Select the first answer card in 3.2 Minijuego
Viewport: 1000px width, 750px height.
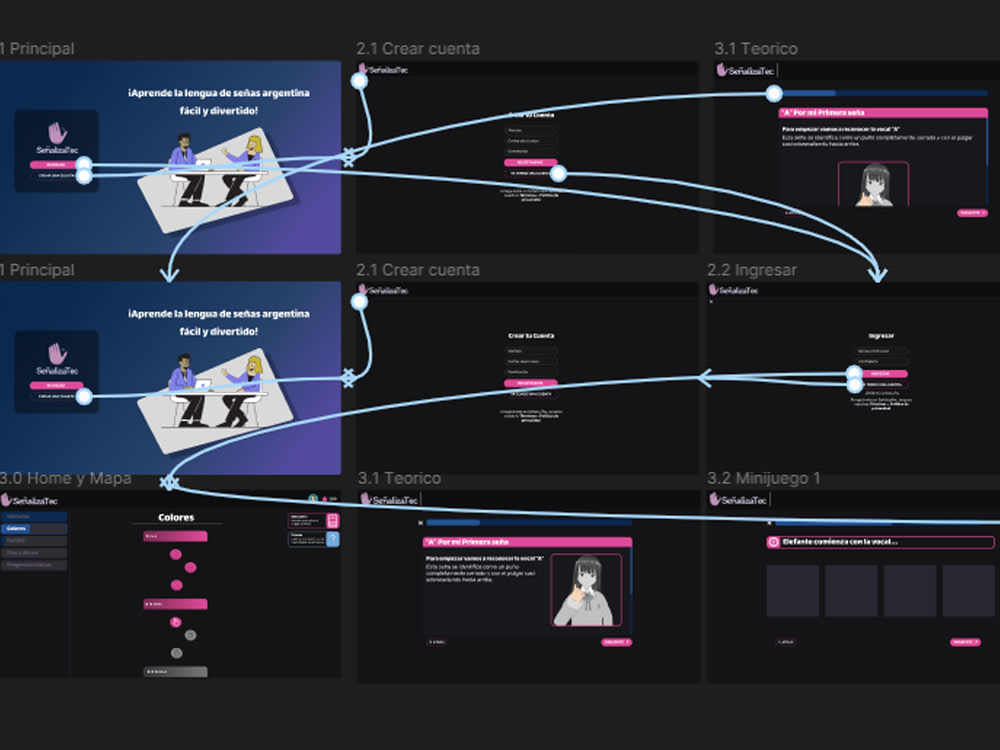[x=793, y=591]
